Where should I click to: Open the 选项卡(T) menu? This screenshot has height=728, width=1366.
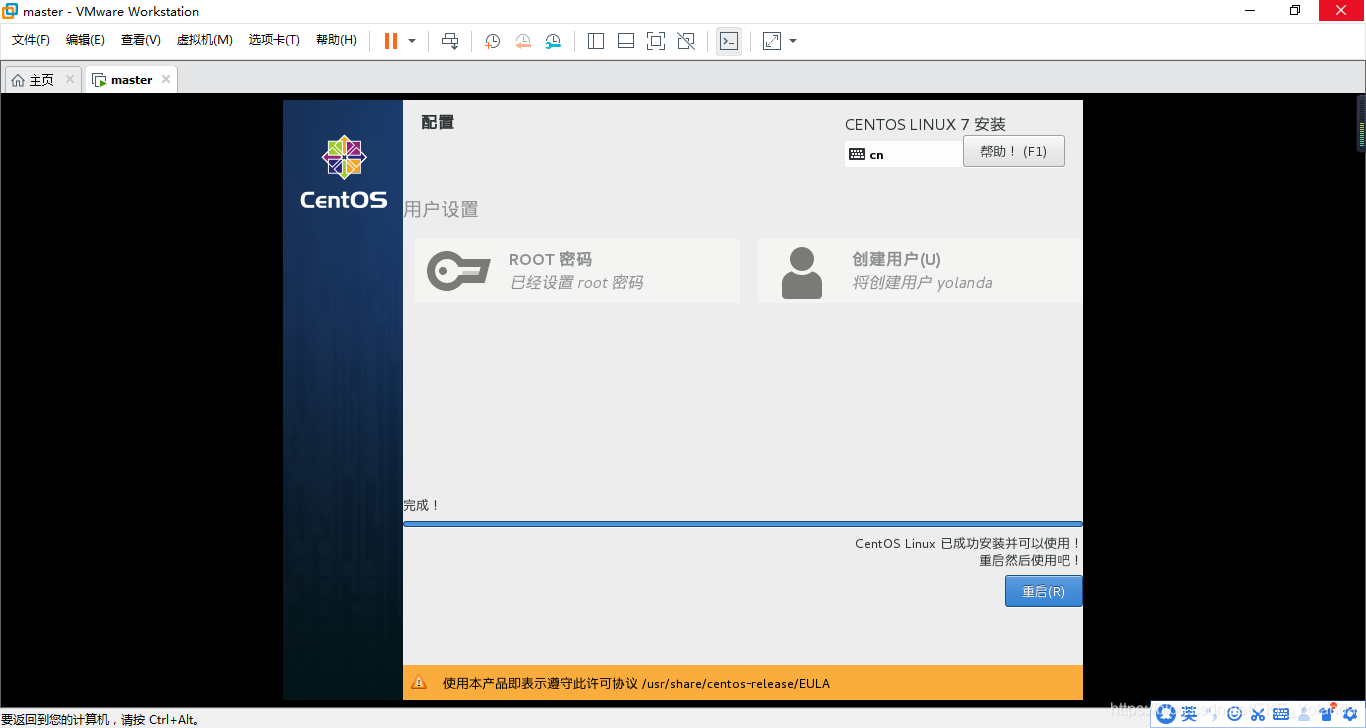(x=274, y=40)
